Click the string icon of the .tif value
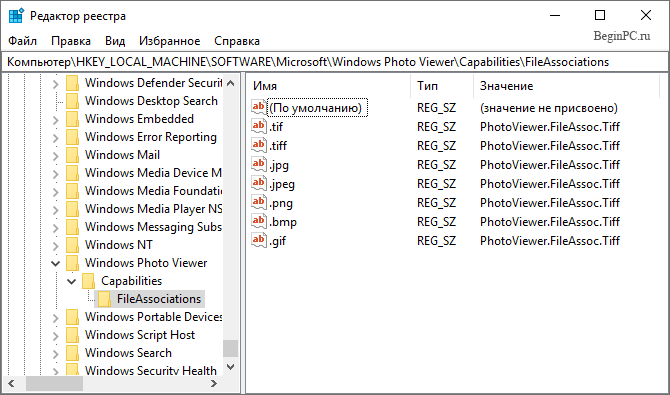 [x=259, y=126]
